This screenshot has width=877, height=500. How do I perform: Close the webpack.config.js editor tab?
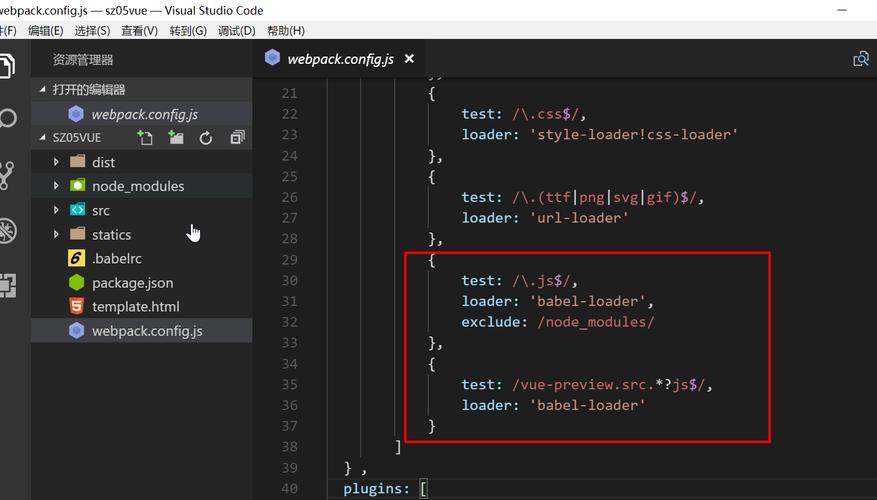click(x=409, y=58)
